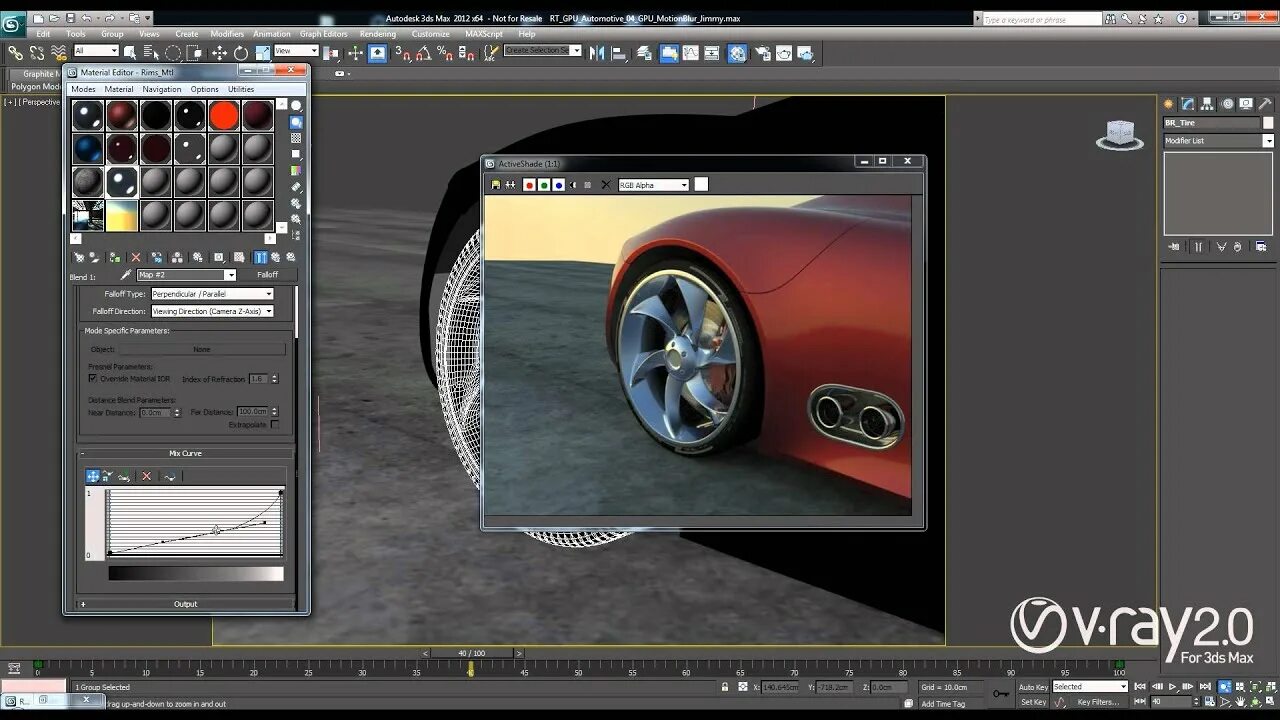The height and width of the screenshot is (720, 1280).
Task: Click the Render teapot icon
Action: (784, 53)
